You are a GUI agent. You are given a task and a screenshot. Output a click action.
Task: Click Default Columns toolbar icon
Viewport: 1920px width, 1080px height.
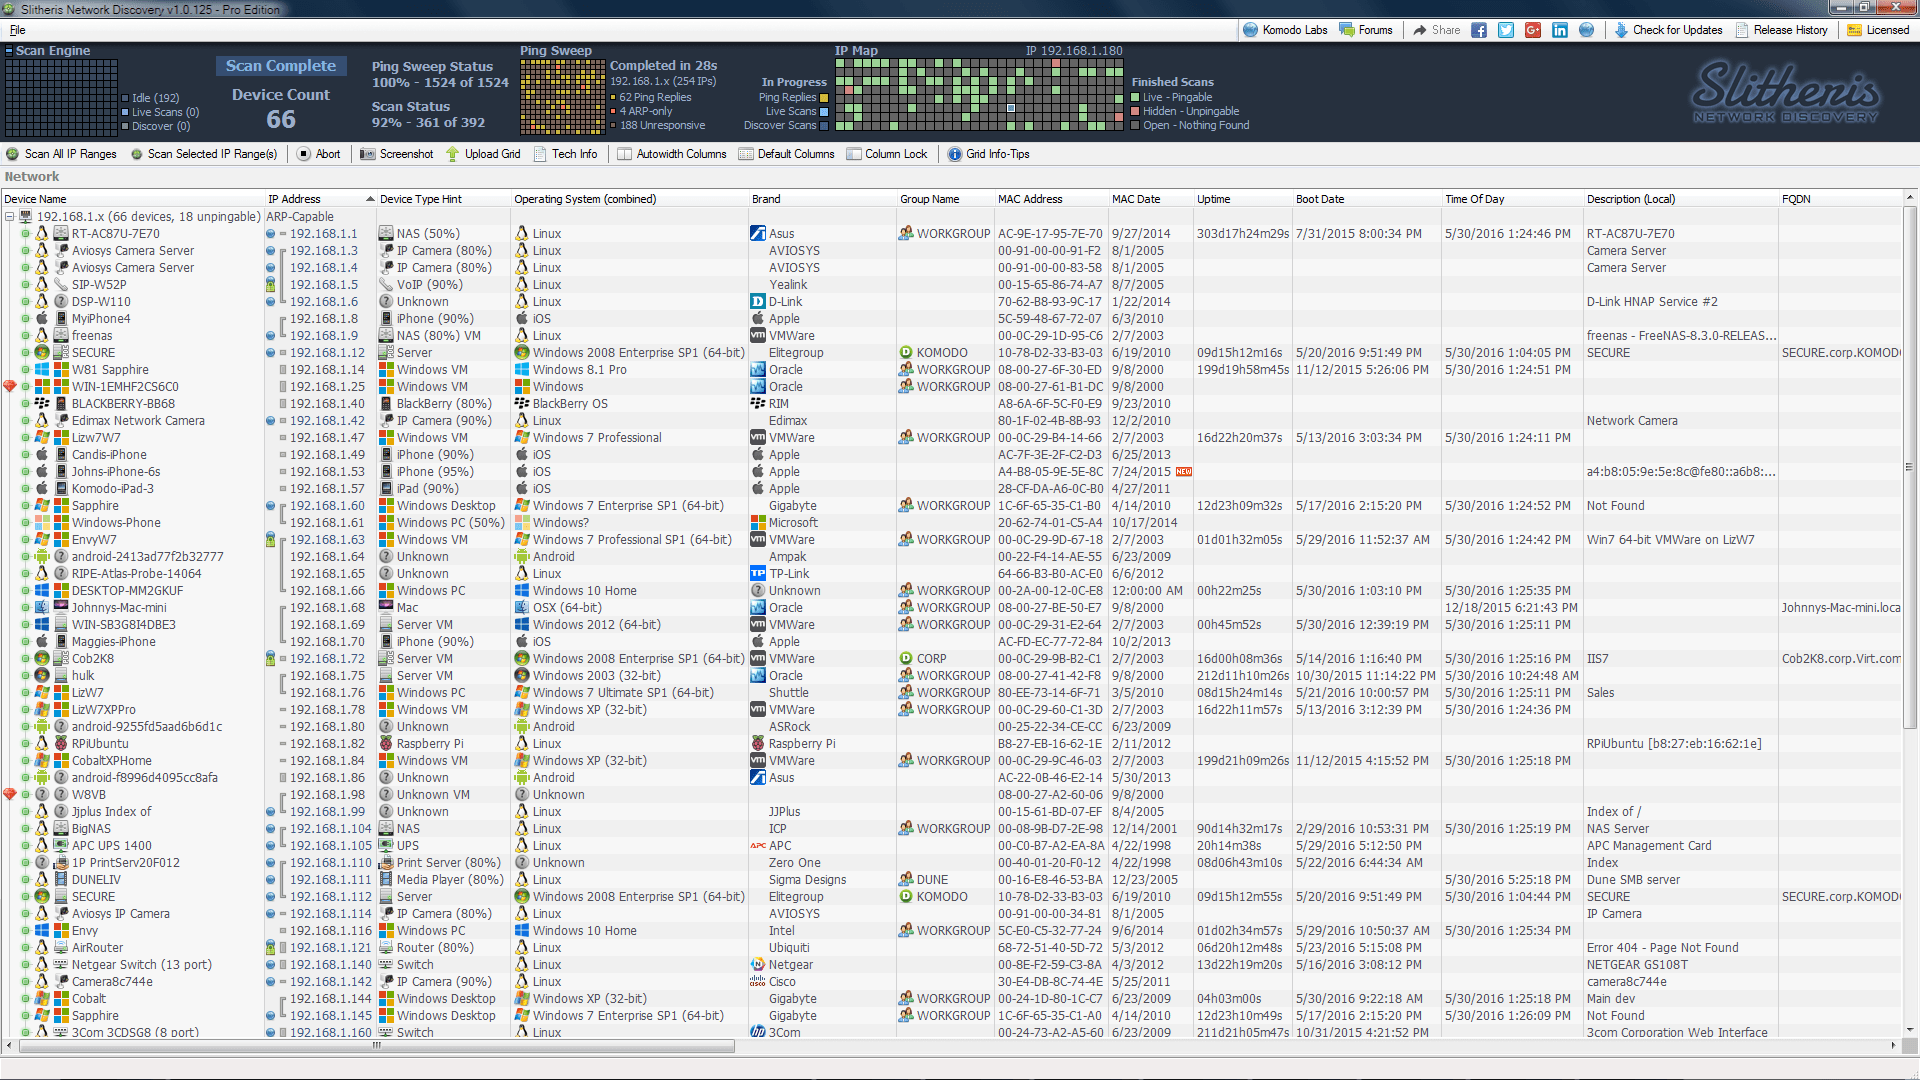pos(746,154)
